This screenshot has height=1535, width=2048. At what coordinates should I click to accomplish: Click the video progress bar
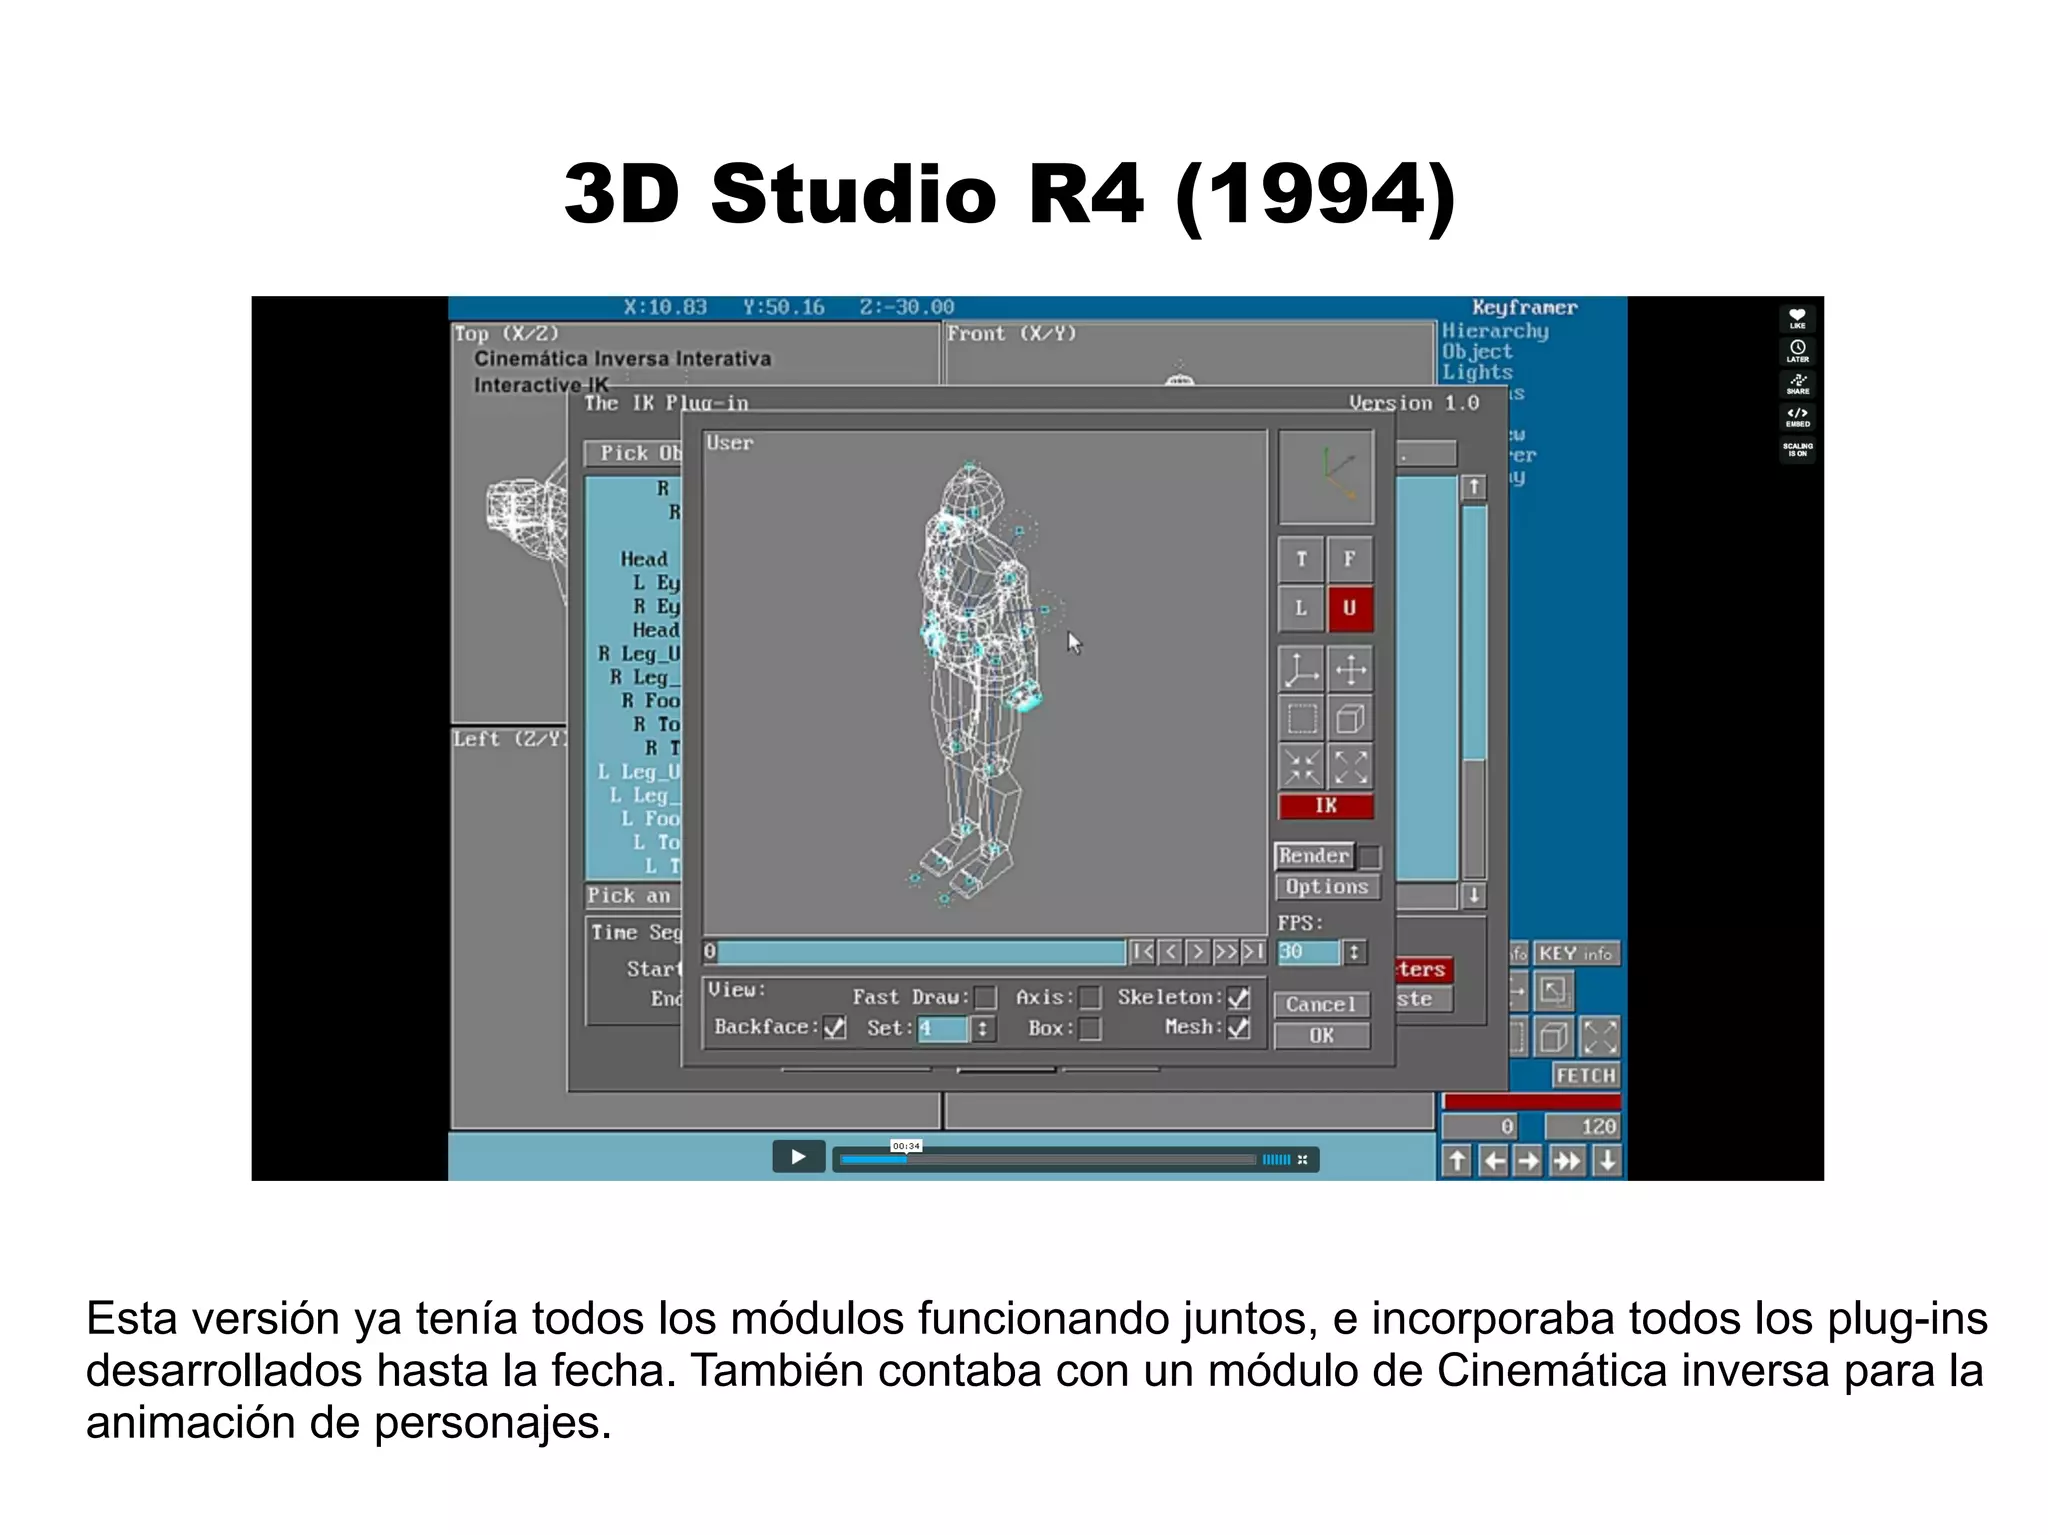(x=1047, y=1160)
